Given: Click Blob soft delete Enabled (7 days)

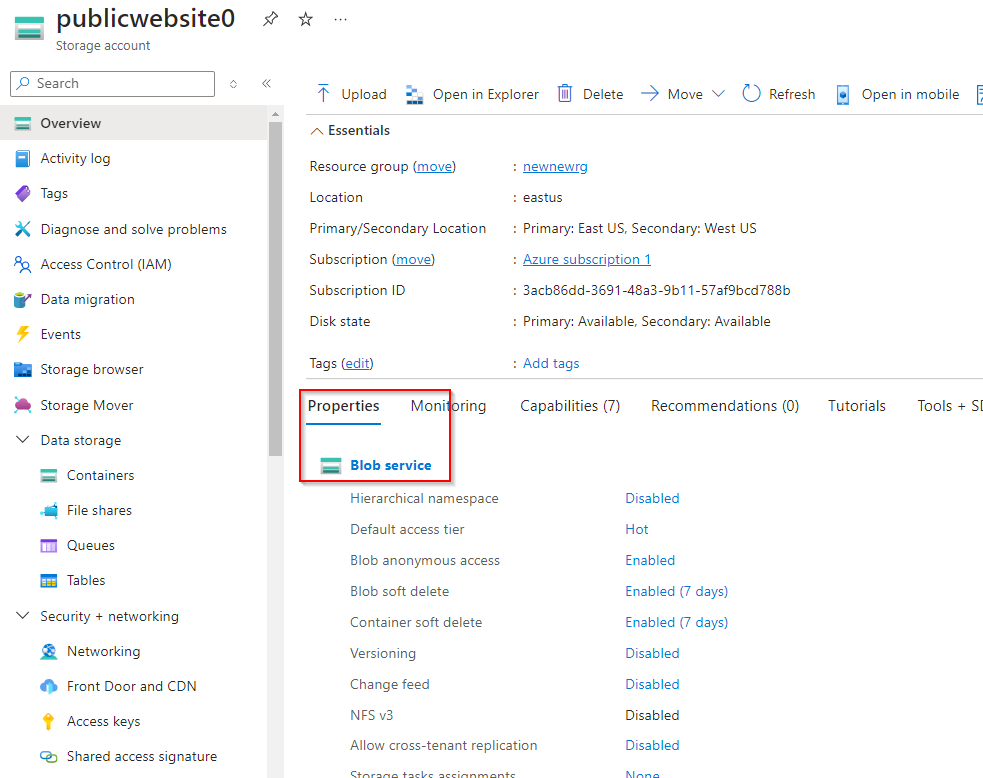Looking at the screenshot, I should click(676, 591).
